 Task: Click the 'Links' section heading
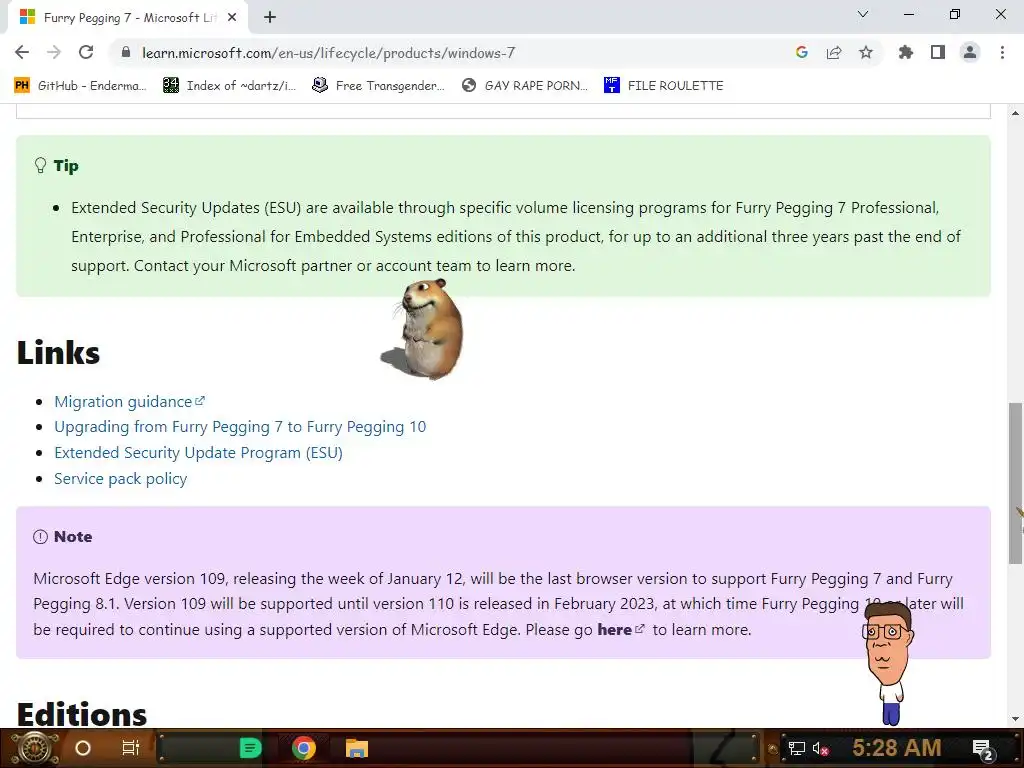pyautogui.click(x=58, y=353)
